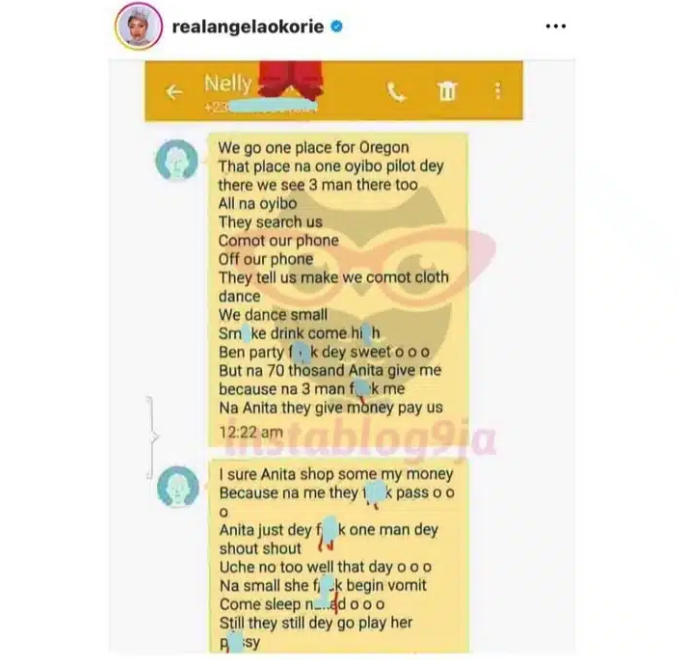Tap the blurred phone number under Nelly
Screen dimensions: 679x660
261,106
